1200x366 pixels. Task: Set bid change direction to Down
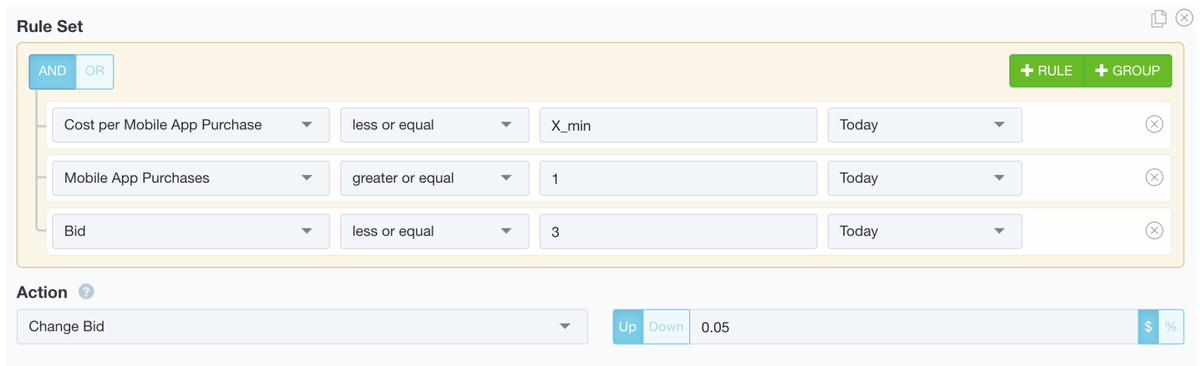666,327
